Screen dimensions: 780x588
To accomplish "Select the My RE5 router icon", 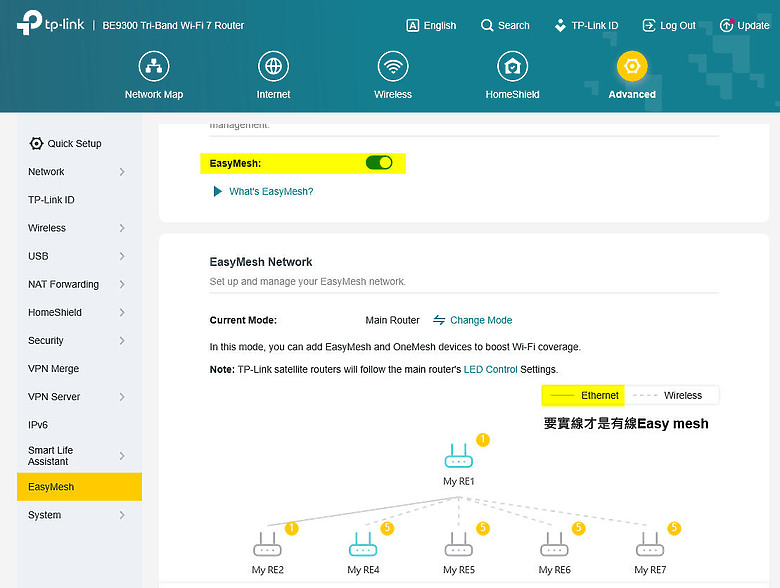I will click(458, 544).
